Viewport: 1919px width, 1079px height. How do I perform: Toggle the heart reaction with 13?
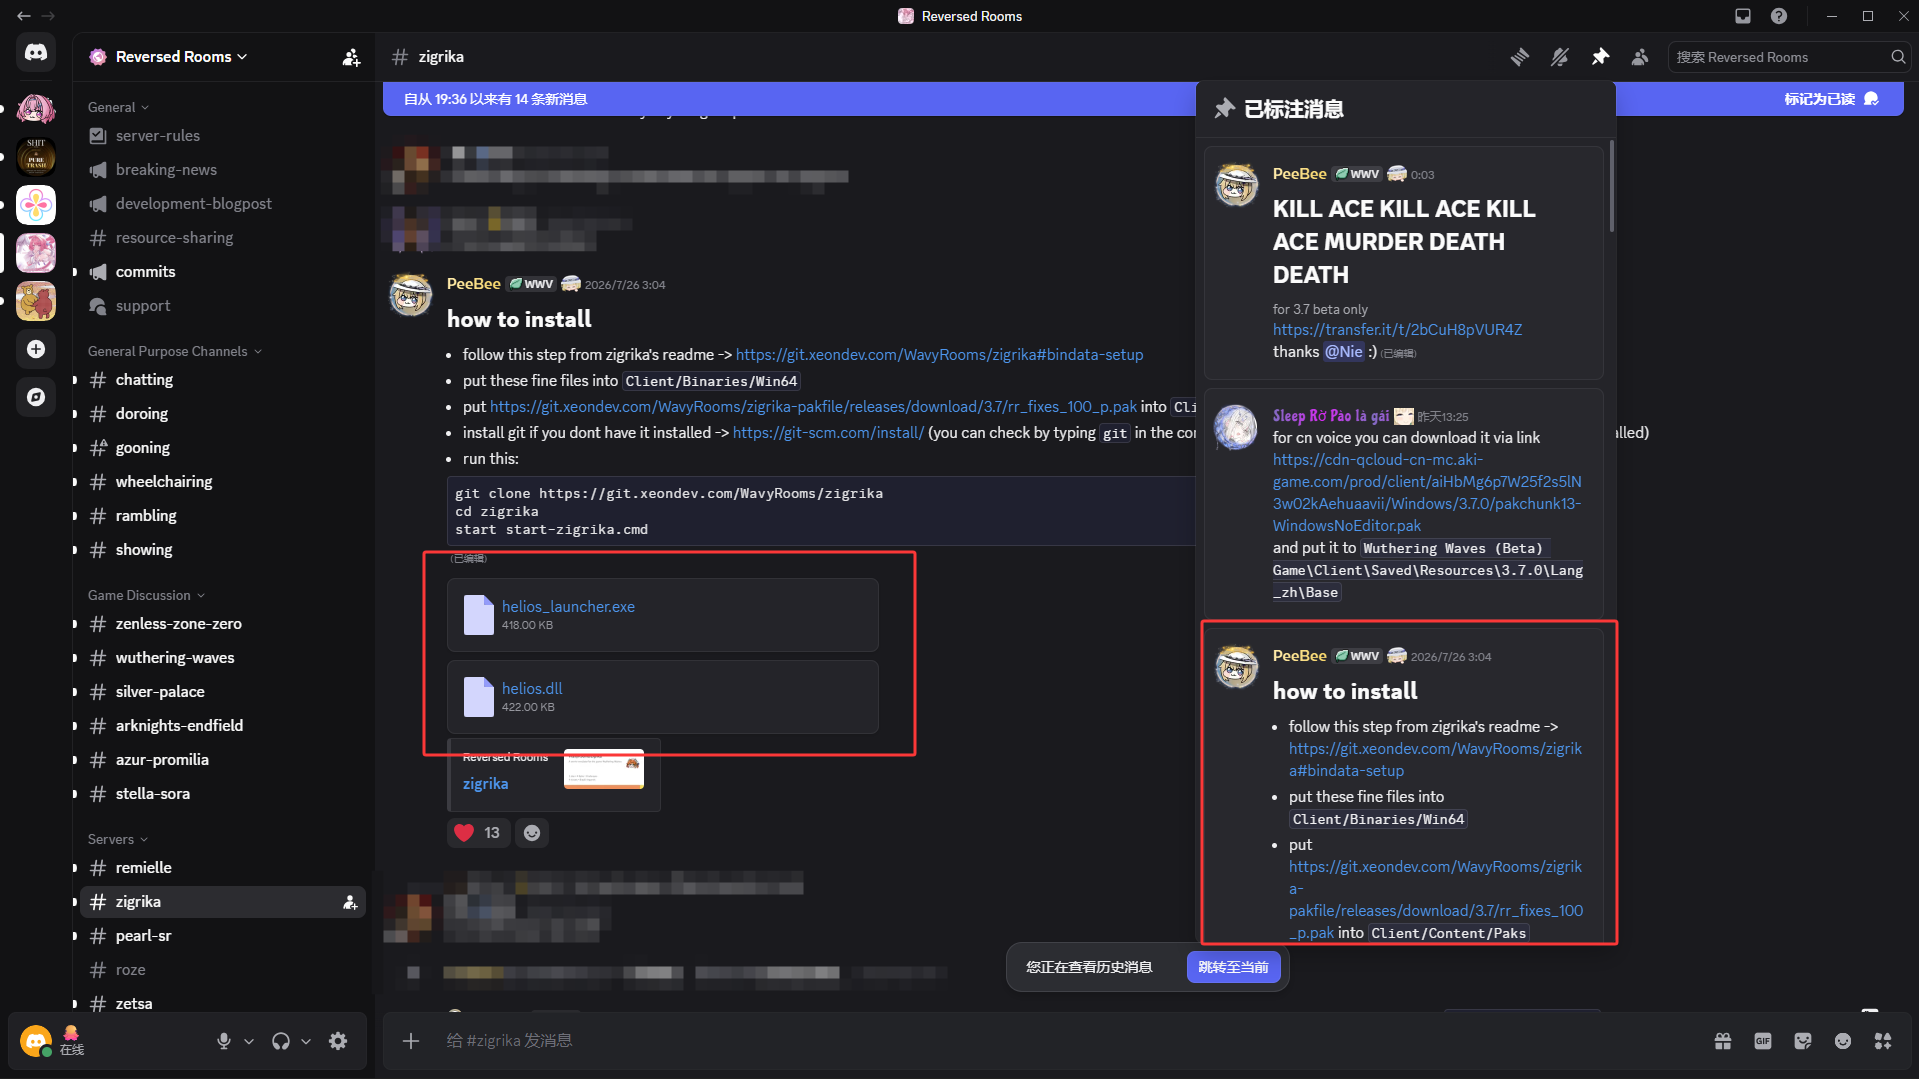(478, 833)
